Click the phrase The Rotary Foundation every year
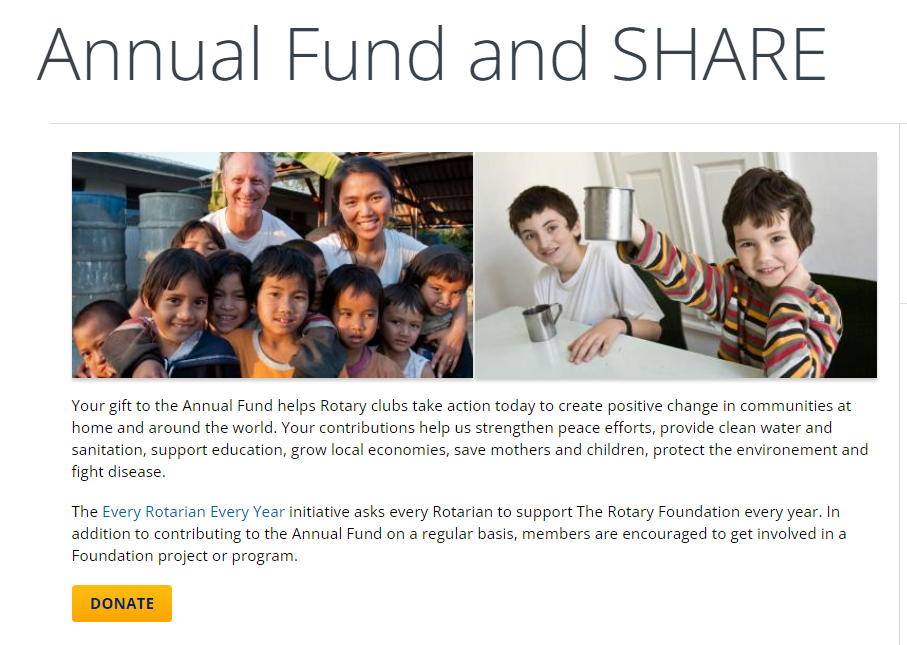 click(698, 512)
